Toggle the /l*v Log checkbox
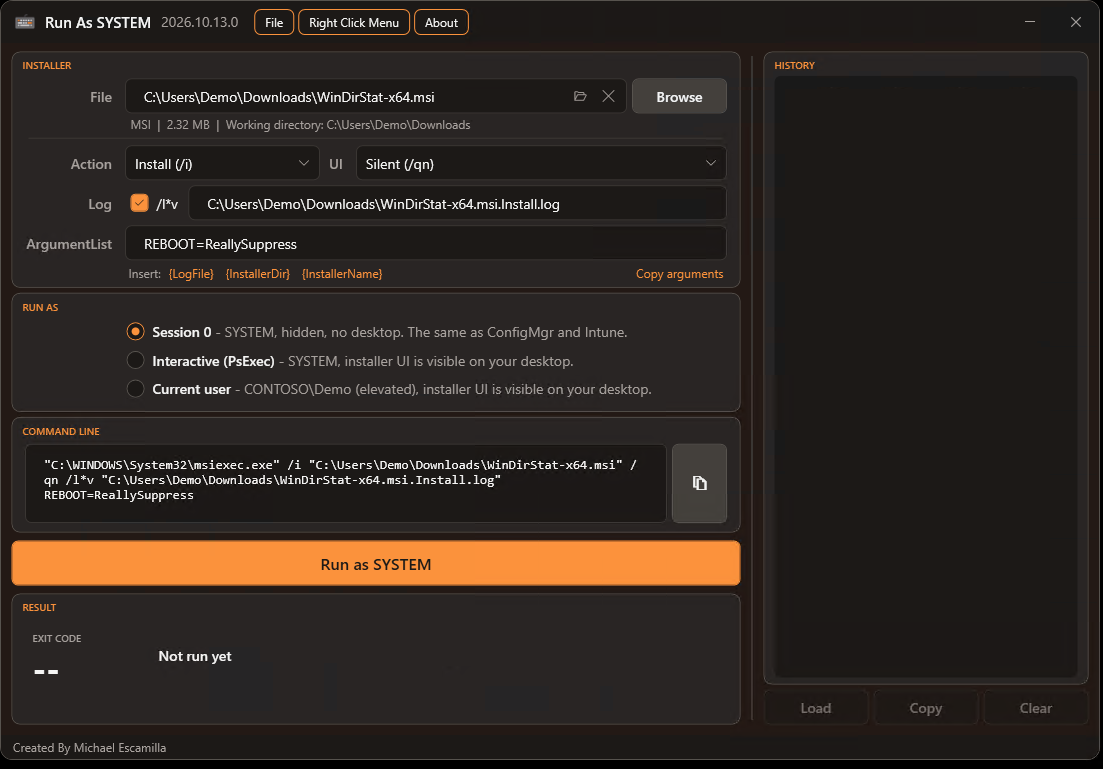The image size is (1103, 769). [139, 203]
